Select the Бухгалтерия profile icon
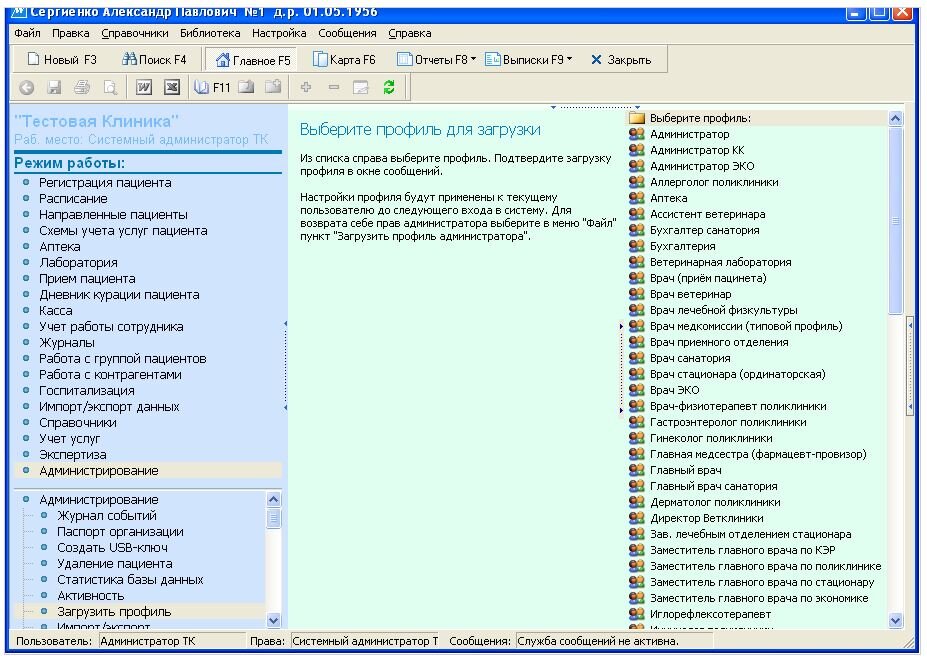Viewport: 927px width, 662px height. [x=637, y=246]
